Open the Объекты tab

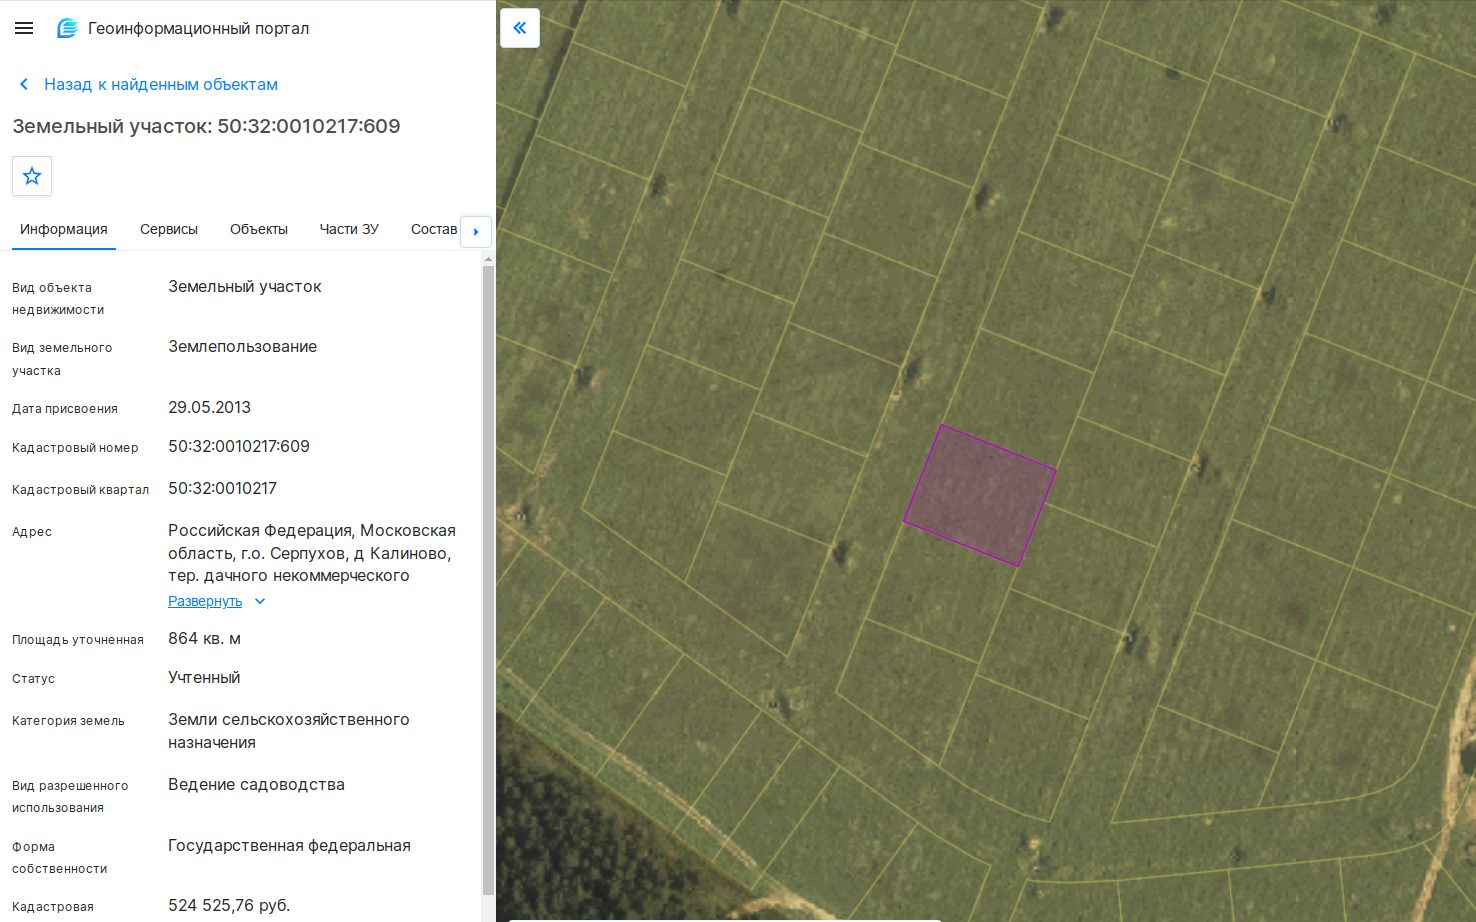click(259, 229)
